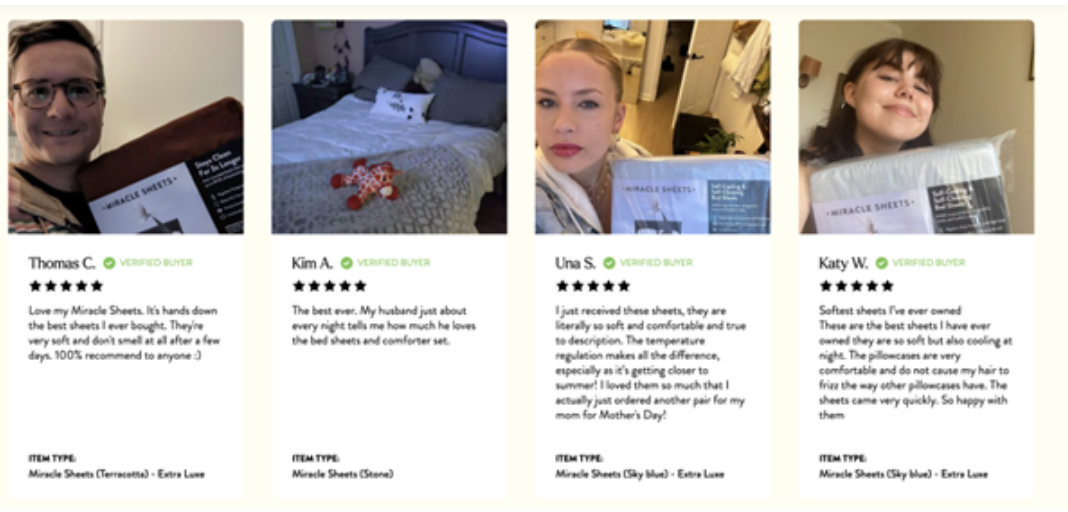Screen dimensions: 1068x512
Task: Click the green verified checkmark beside Una S.
Action: [x=609, y=263]
